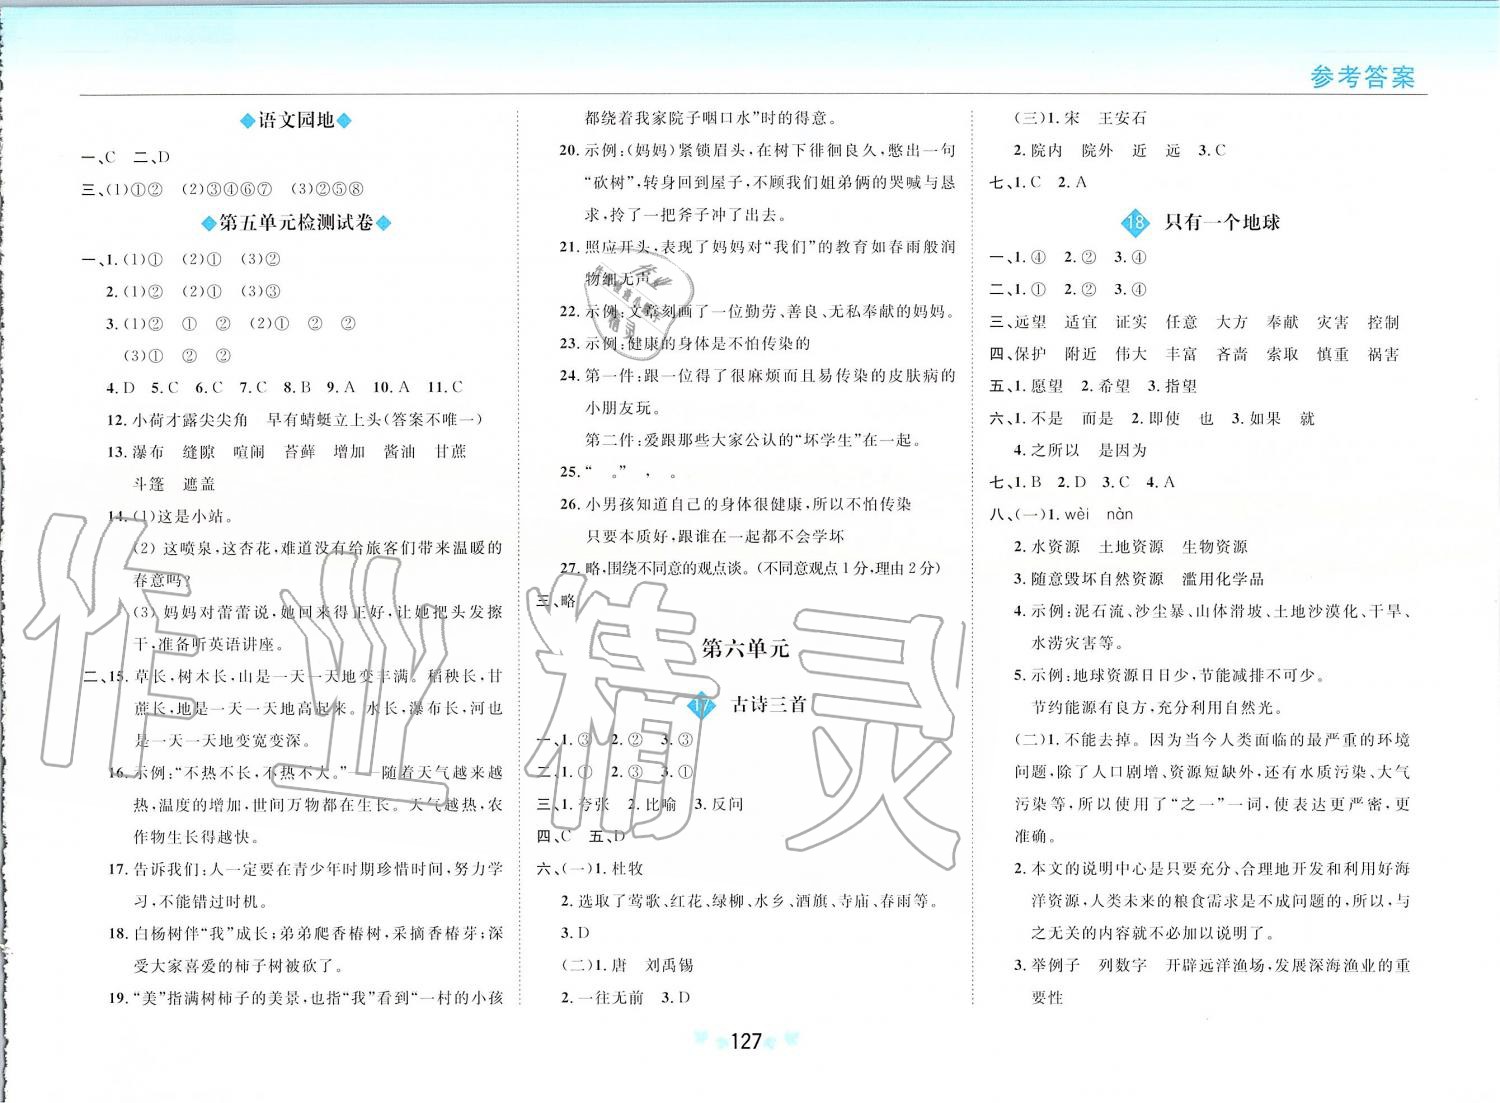This screenshot has width=1500, height=1103.
Task: Click the page number 127
Action: click(746, 1041)
